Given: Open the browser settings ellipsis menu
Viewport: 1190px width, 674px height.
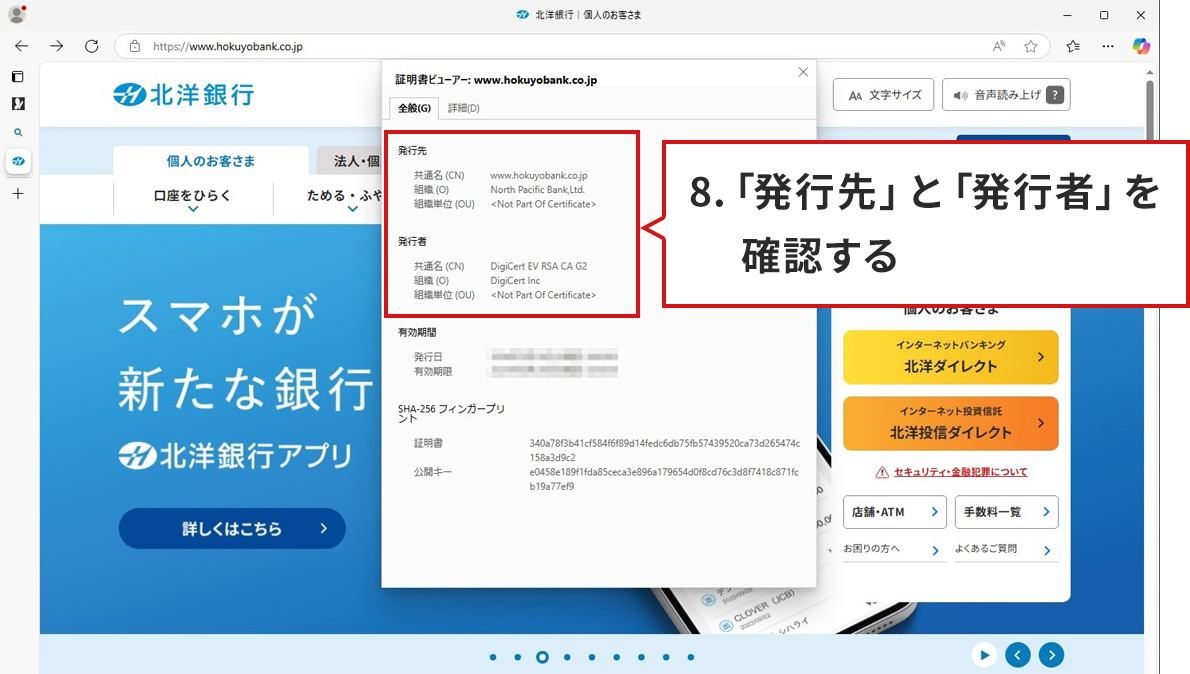Looking at the screenshot, I should 1108,46.
